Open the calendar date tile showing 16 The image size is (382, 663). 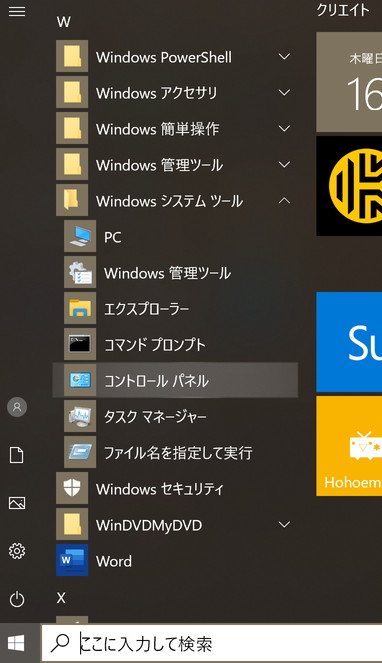click(349, 82)
